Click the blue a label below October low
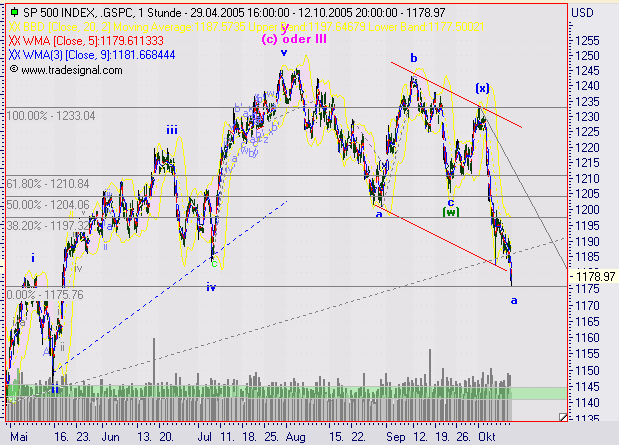619x445 pixels. coord(514,300)
